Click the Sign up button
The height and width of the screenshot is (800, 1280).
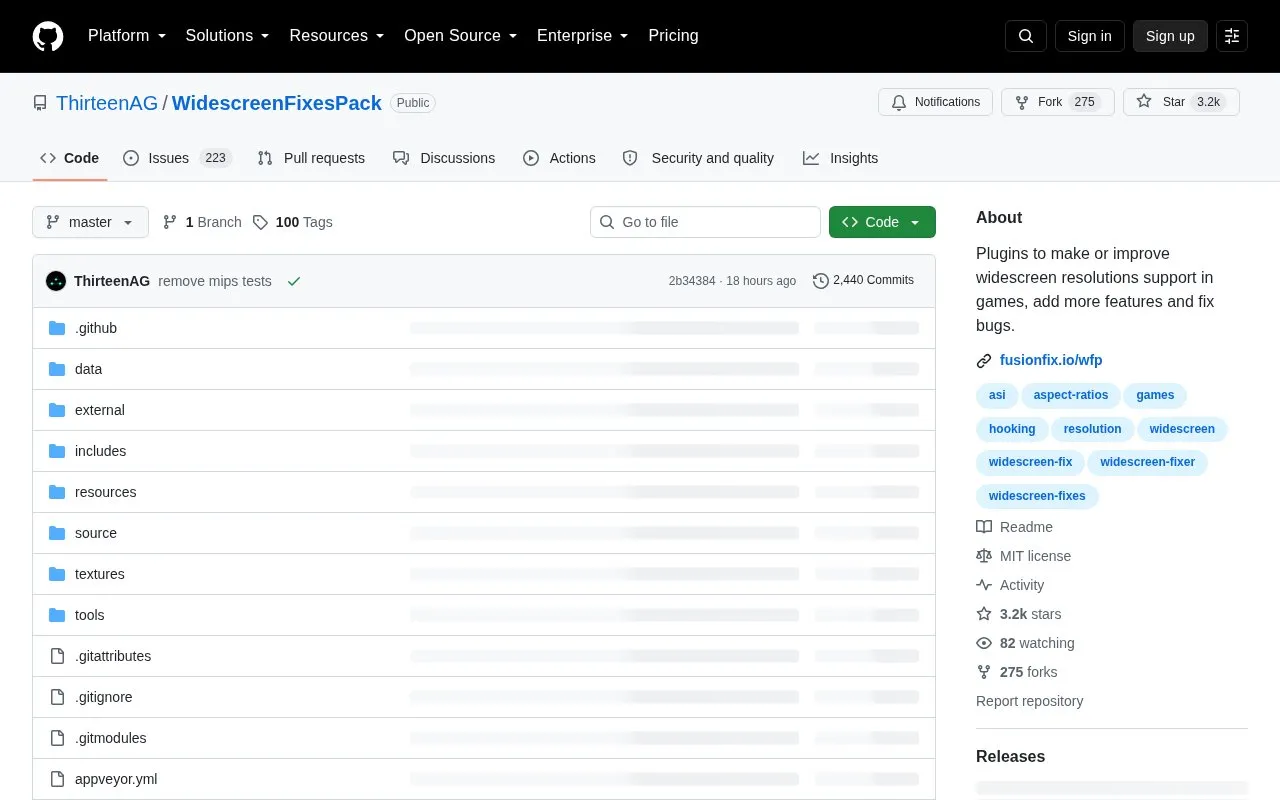[x=1170, y=36]
